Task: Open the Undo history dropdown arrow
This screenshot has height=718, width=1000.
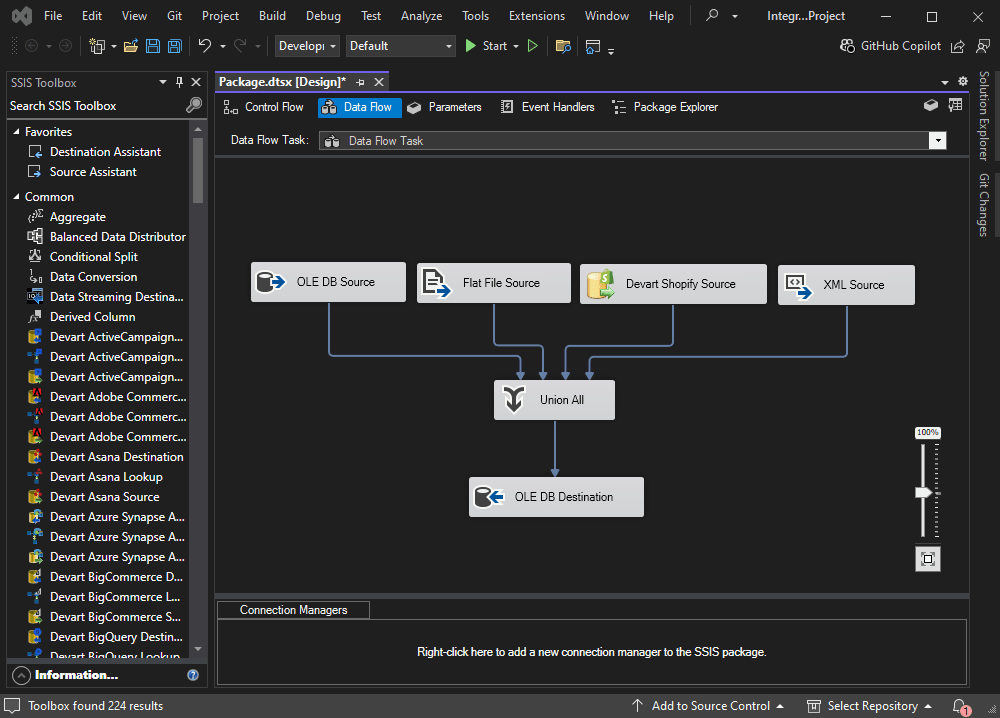Action: (x=223, y=46)
